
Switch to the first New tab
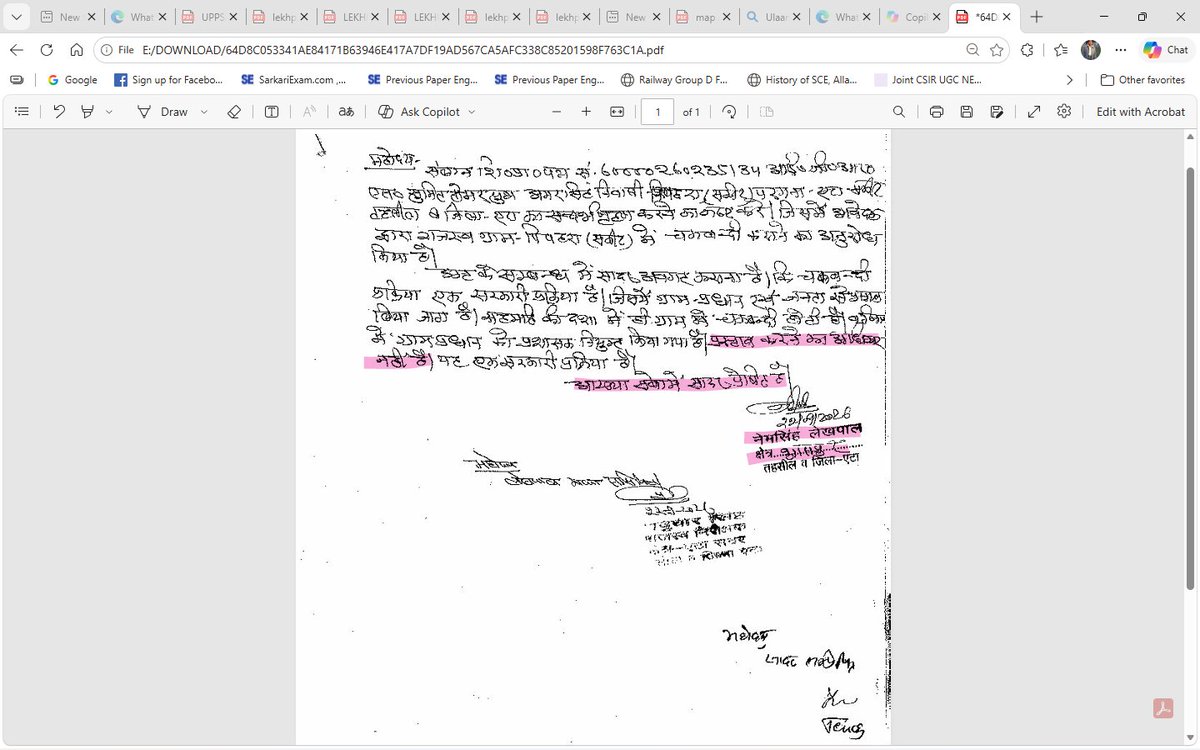[x=66, y=17]
